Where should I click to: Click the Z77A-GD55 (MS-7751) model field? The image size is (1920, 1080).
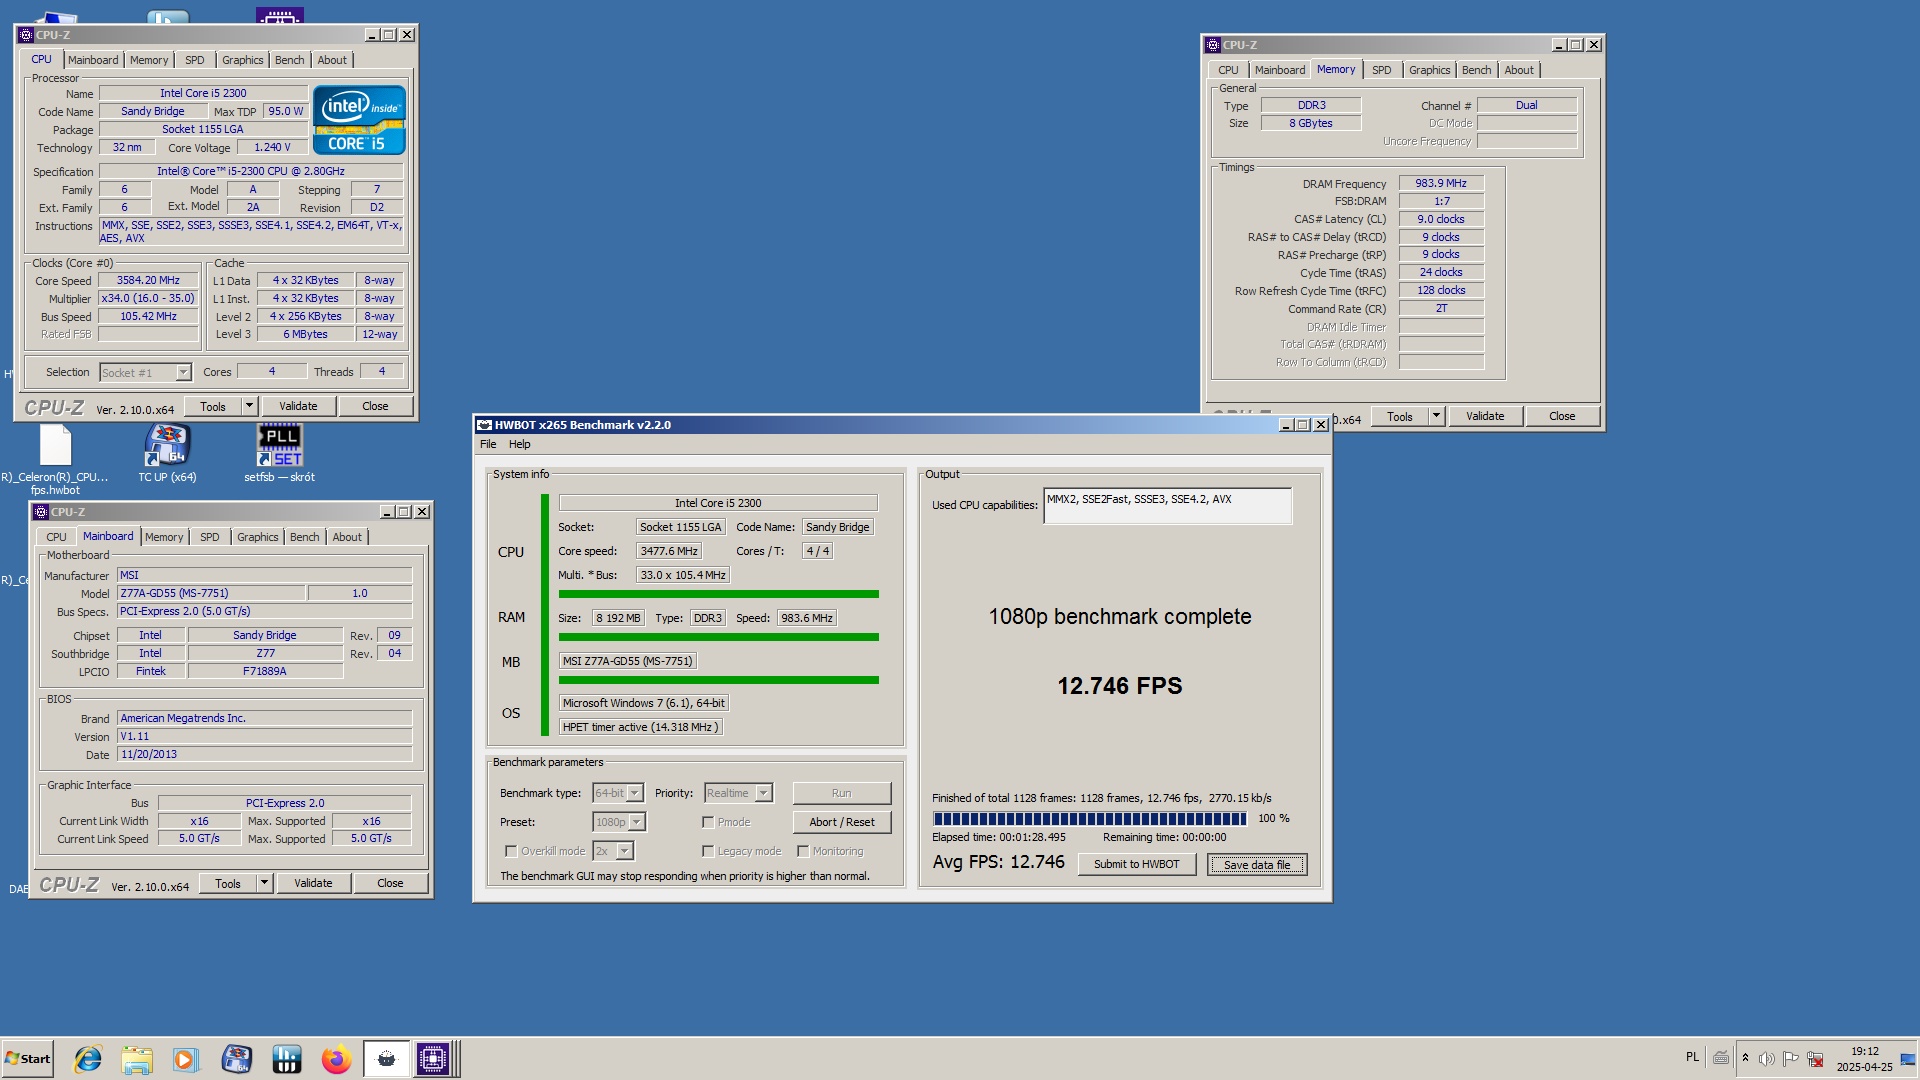pyautogui.click(x=211, y=593)
